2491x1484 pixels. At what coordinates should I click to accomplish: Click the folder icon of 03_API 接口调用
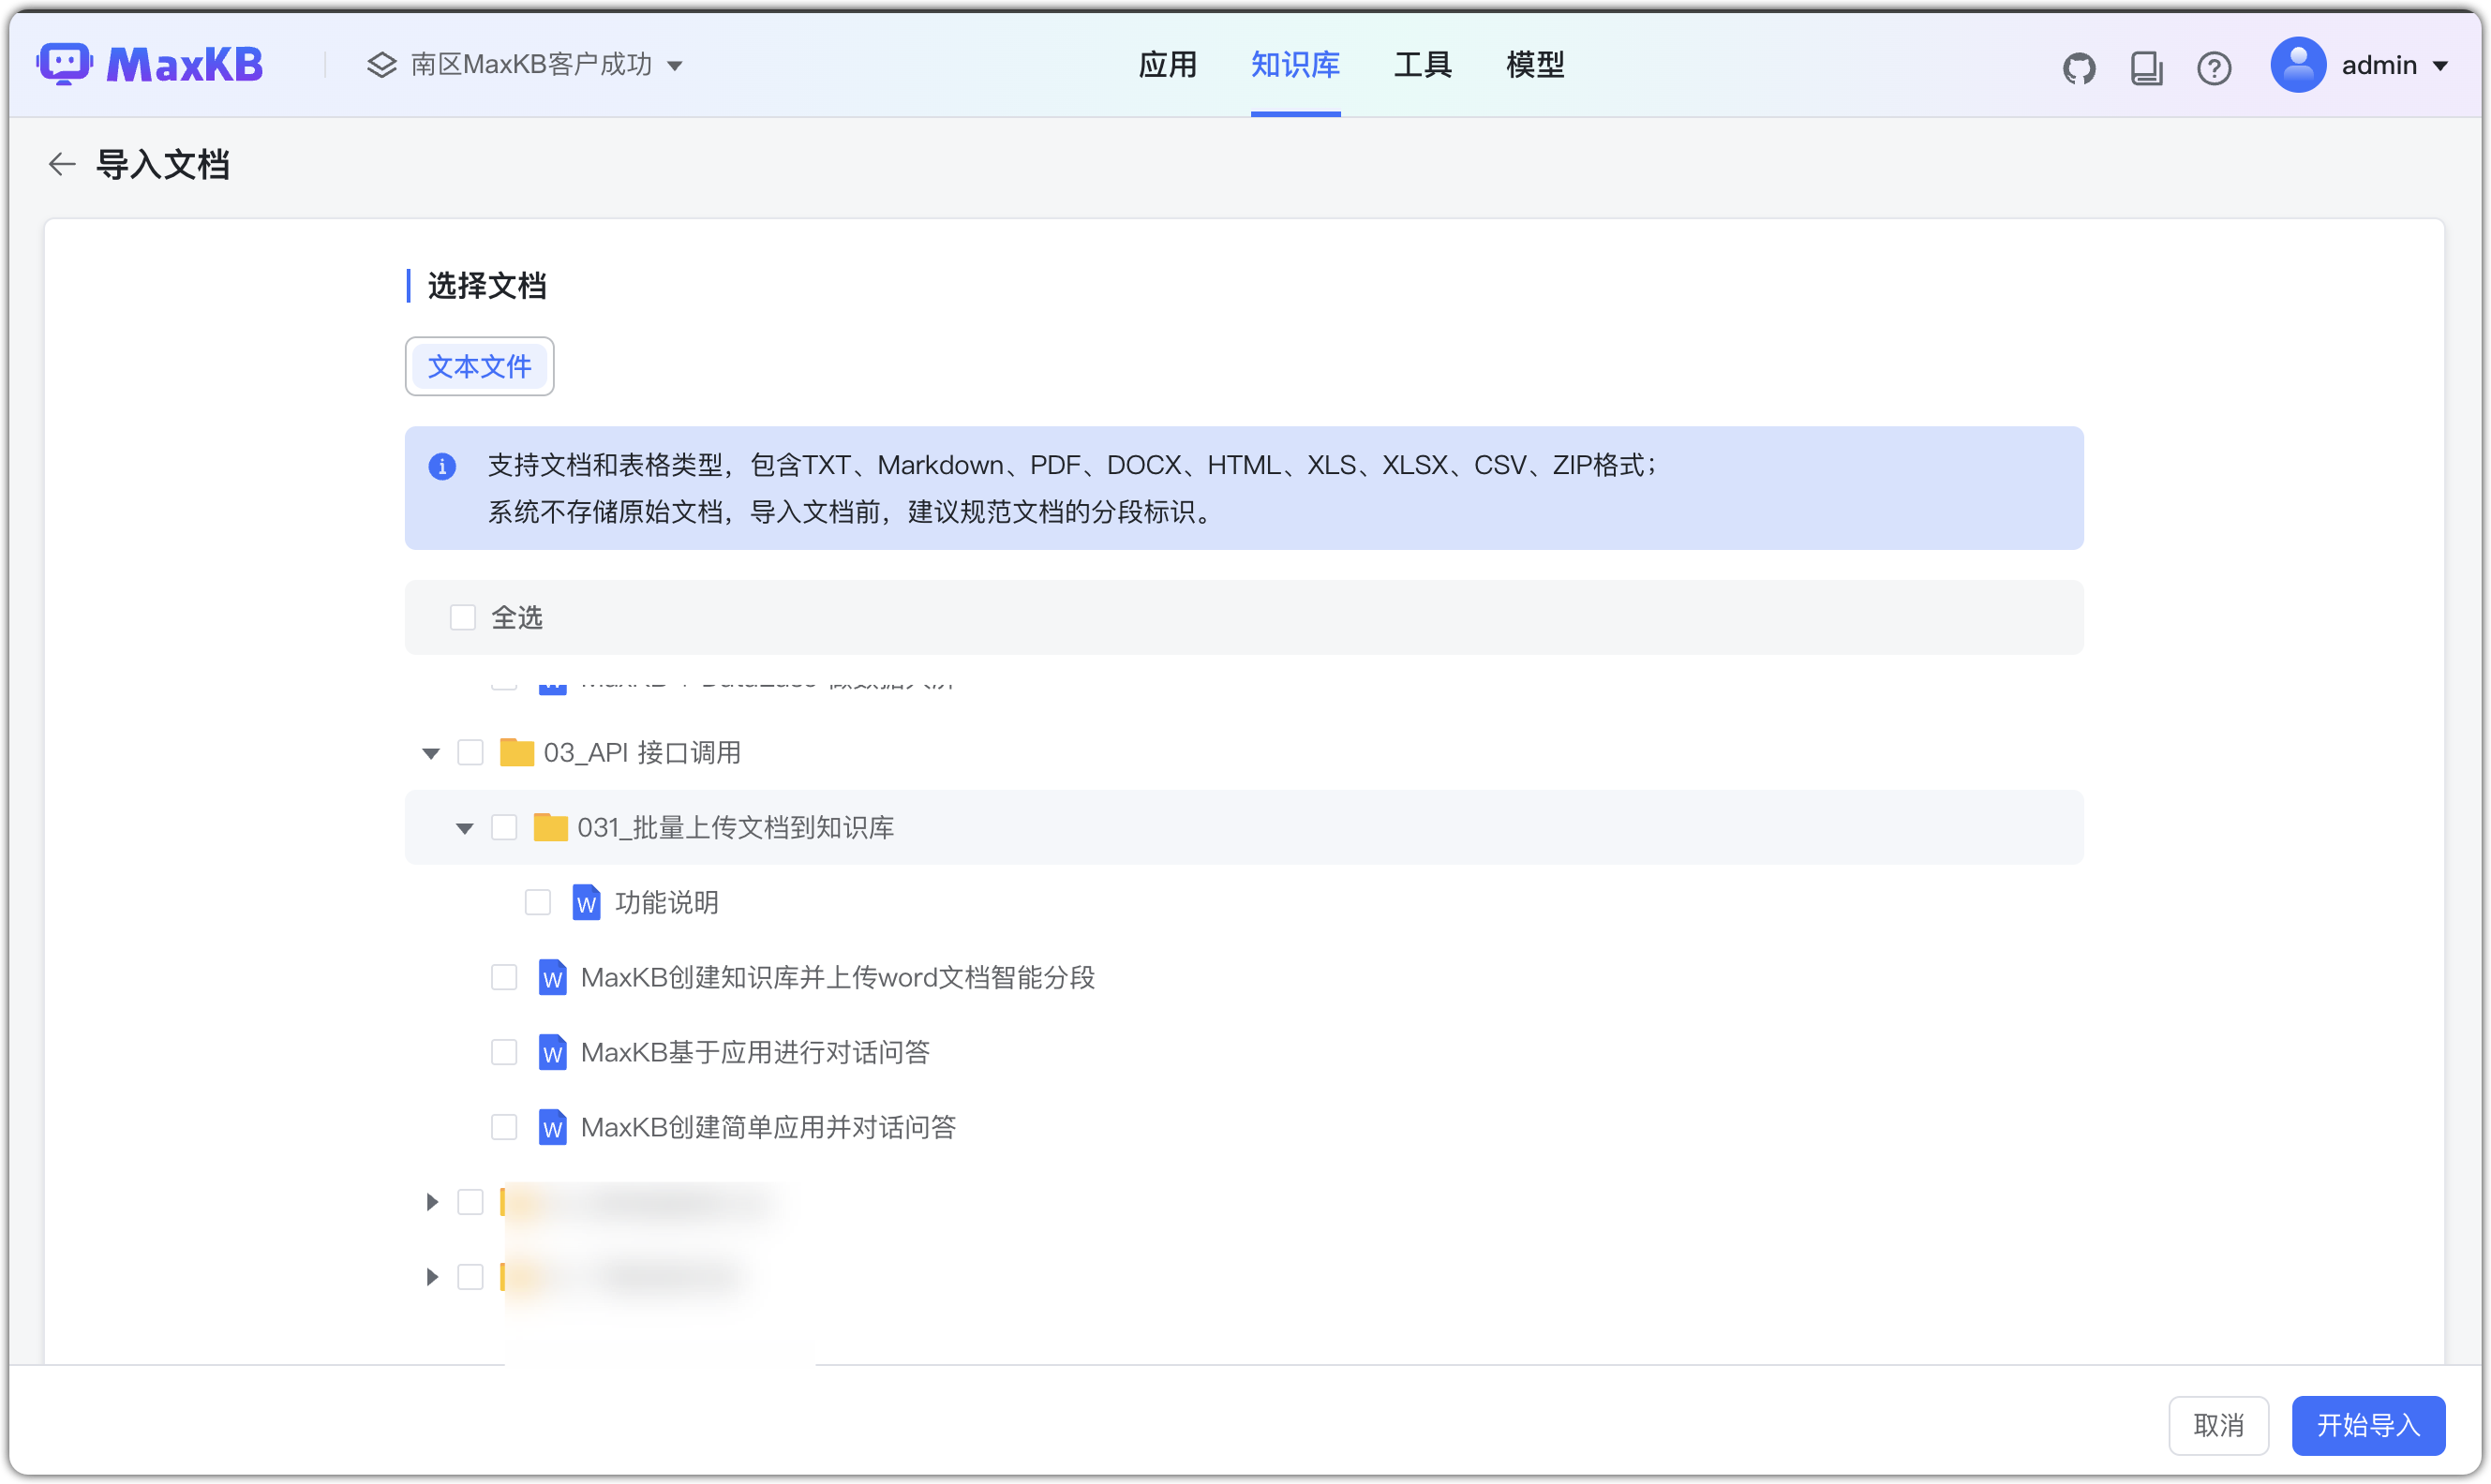[x=517, y=752]
